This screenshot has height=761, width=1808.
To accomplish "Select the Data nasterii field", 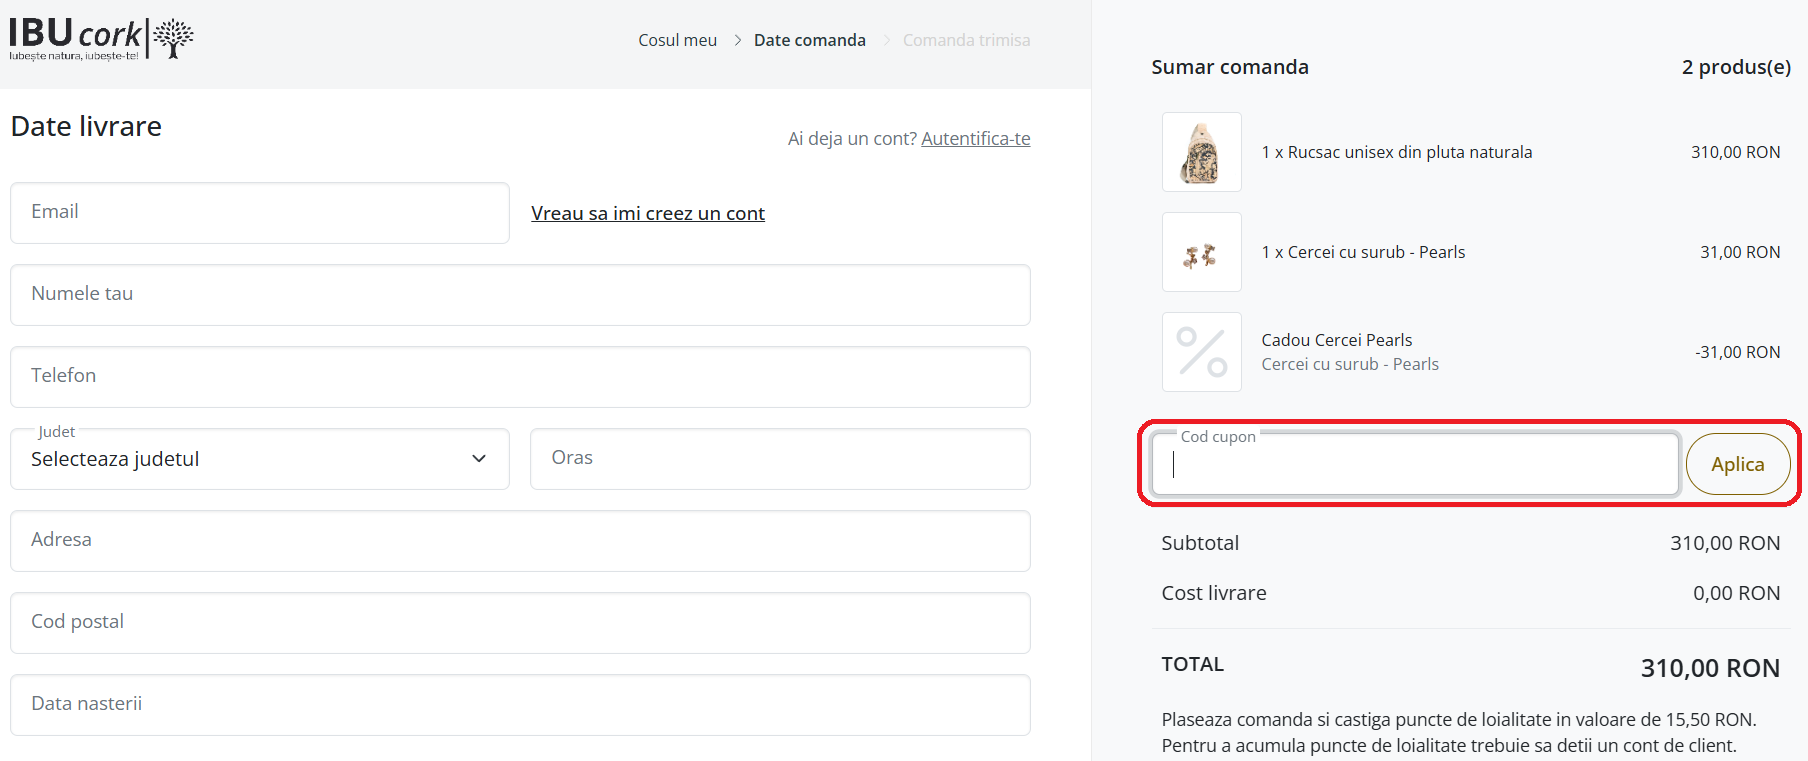I will tap(520, 705).
